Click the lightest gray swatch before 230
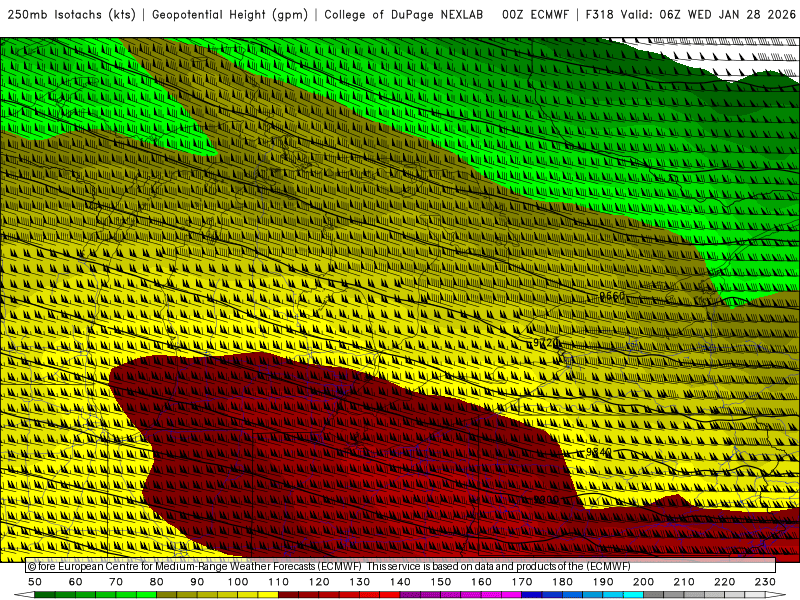Screen dimensions: 800x600 tap(755, 595)
